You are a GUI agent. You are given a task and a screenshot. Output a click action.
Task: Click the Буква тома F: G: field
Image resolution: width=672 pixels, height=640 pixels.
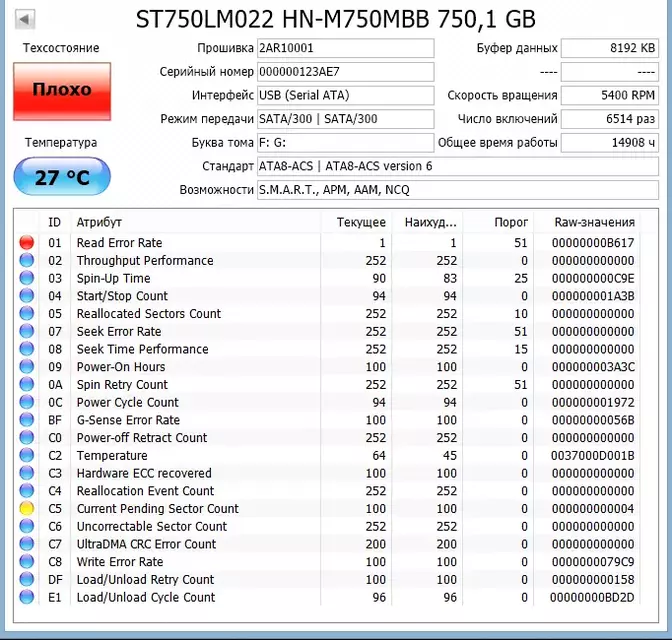pyautogui.click(x=345, y=142)
